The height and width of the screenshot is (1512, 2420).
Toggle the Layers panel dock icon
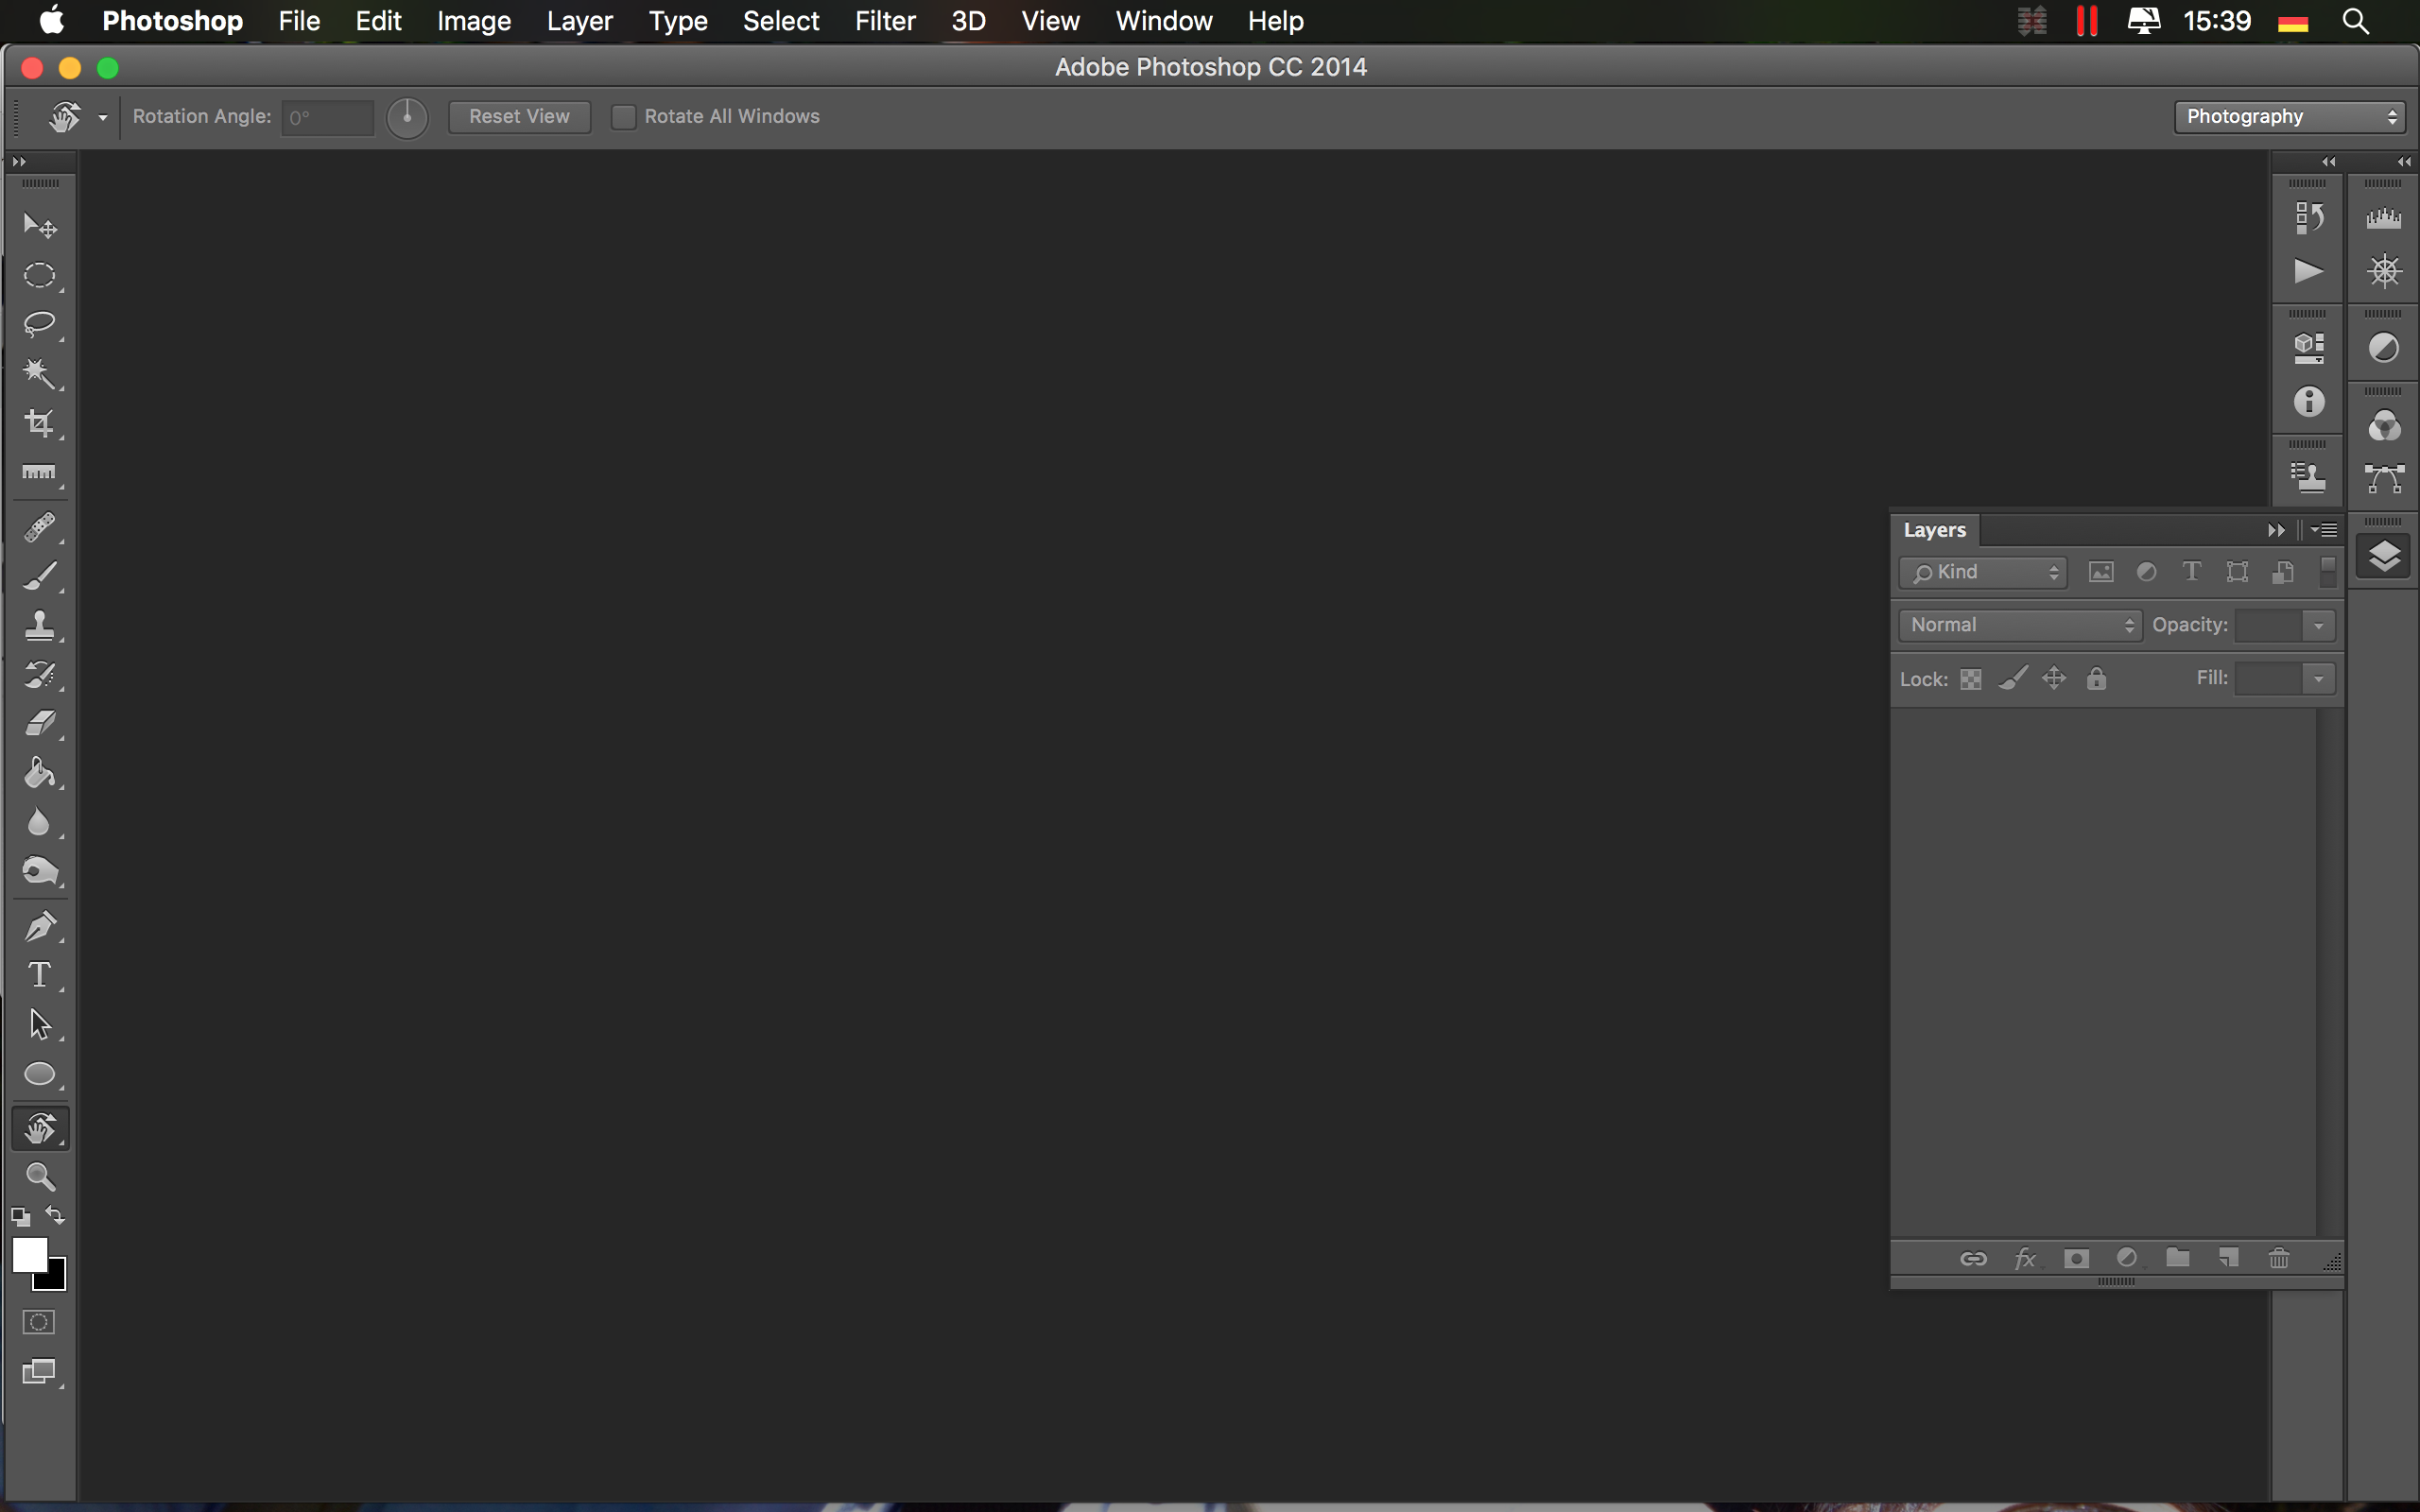[x=2384, y=556]
